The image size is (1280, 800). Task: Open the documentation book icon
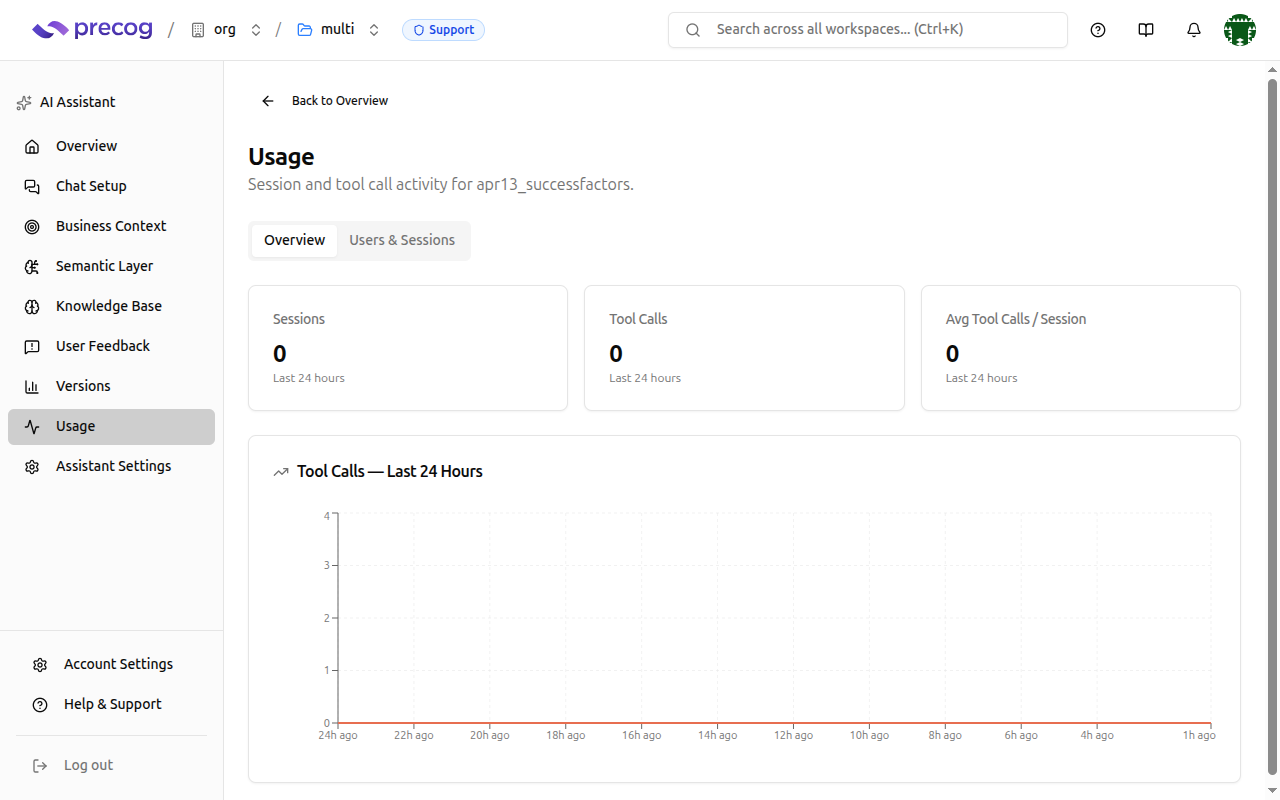[x=1146, y=30]
